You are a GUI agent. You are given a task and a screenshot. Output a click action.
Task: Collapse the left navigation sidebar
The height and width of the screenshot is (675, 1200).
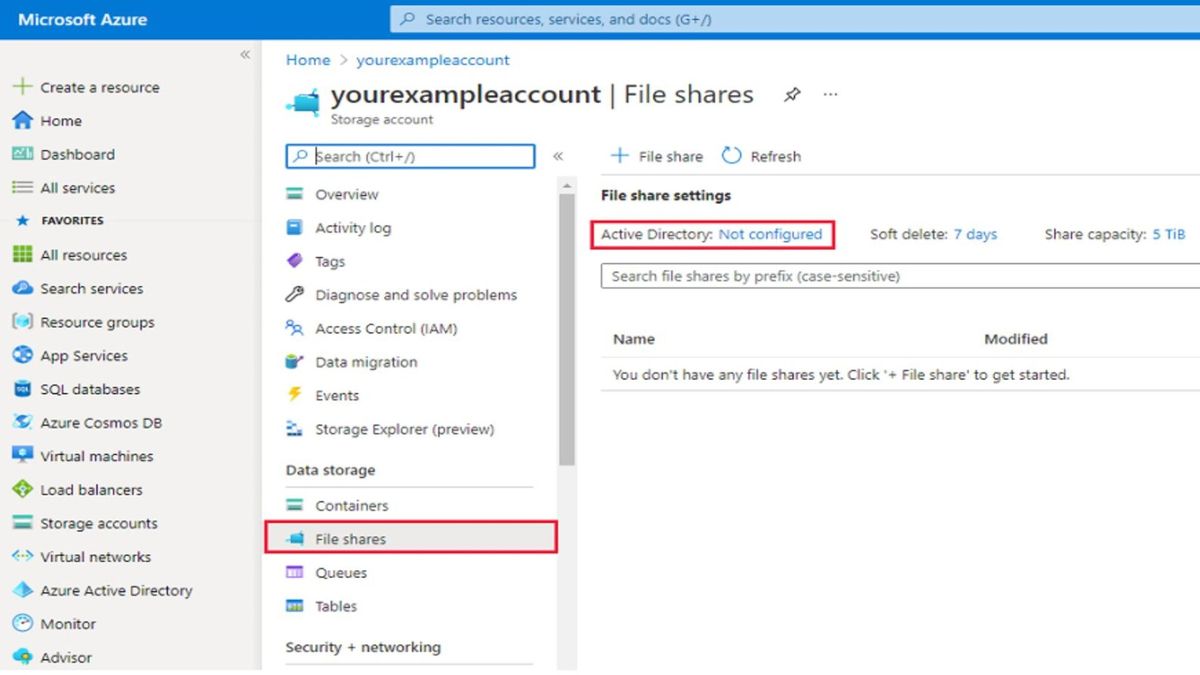[245, 56]
